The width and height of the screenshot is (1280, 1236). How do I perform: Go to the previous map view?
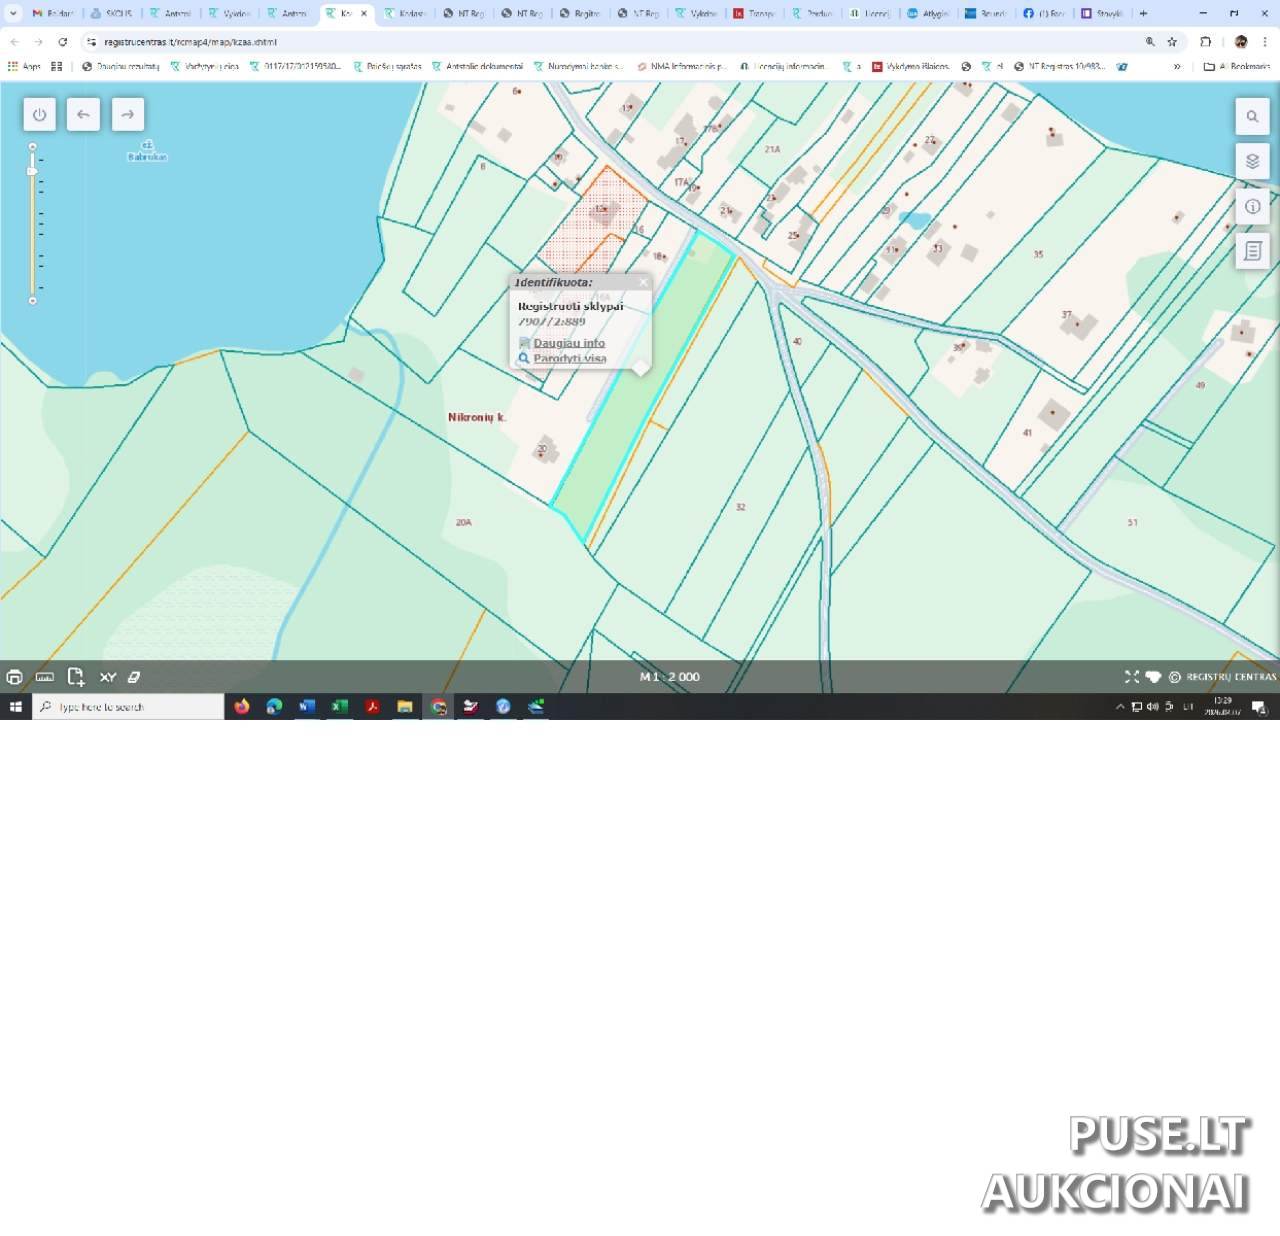pyautogui.click(x=83, y=115)
